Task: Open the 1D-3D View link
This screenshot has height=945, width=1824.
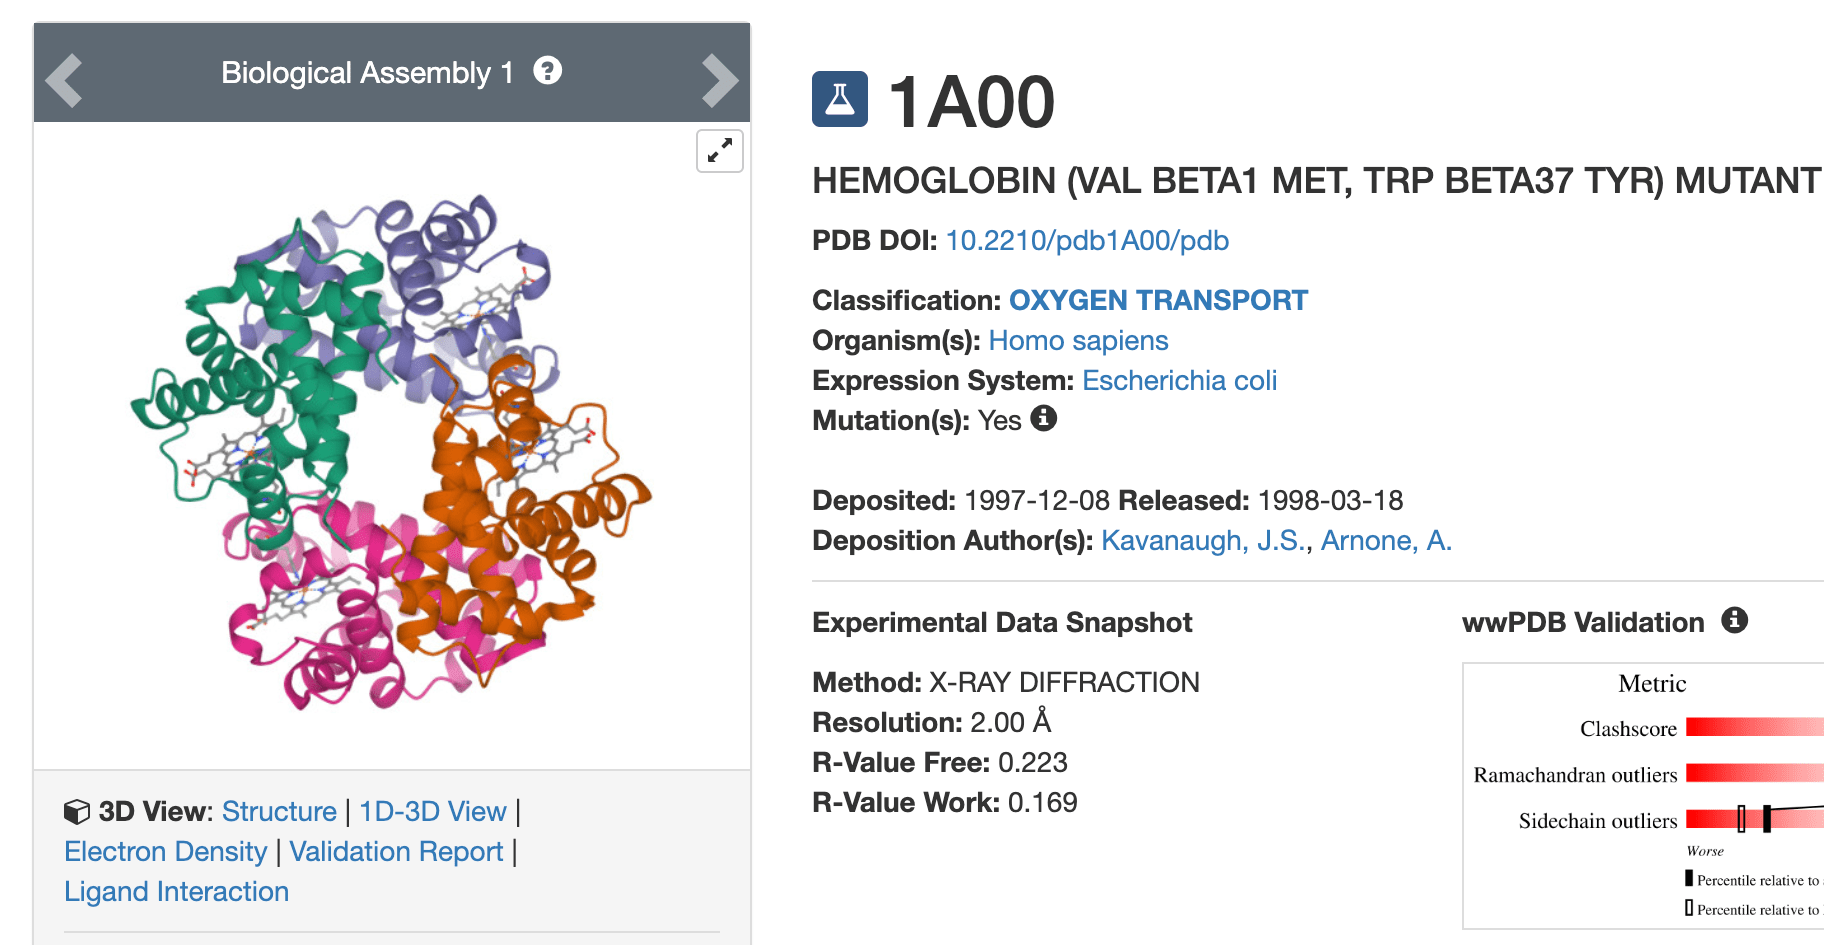Action: pos(432,811)
